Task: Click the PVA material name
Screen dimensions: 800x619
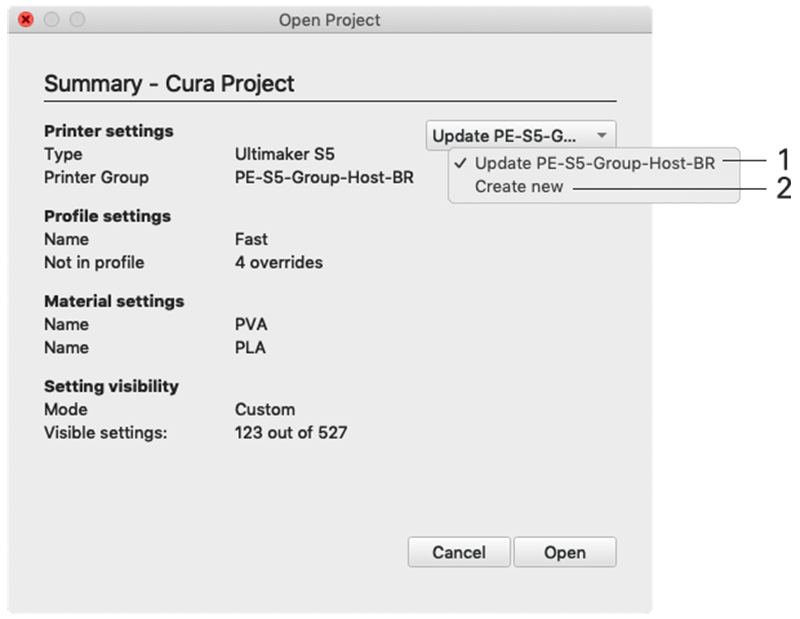Action: click(x=251, y=324)
